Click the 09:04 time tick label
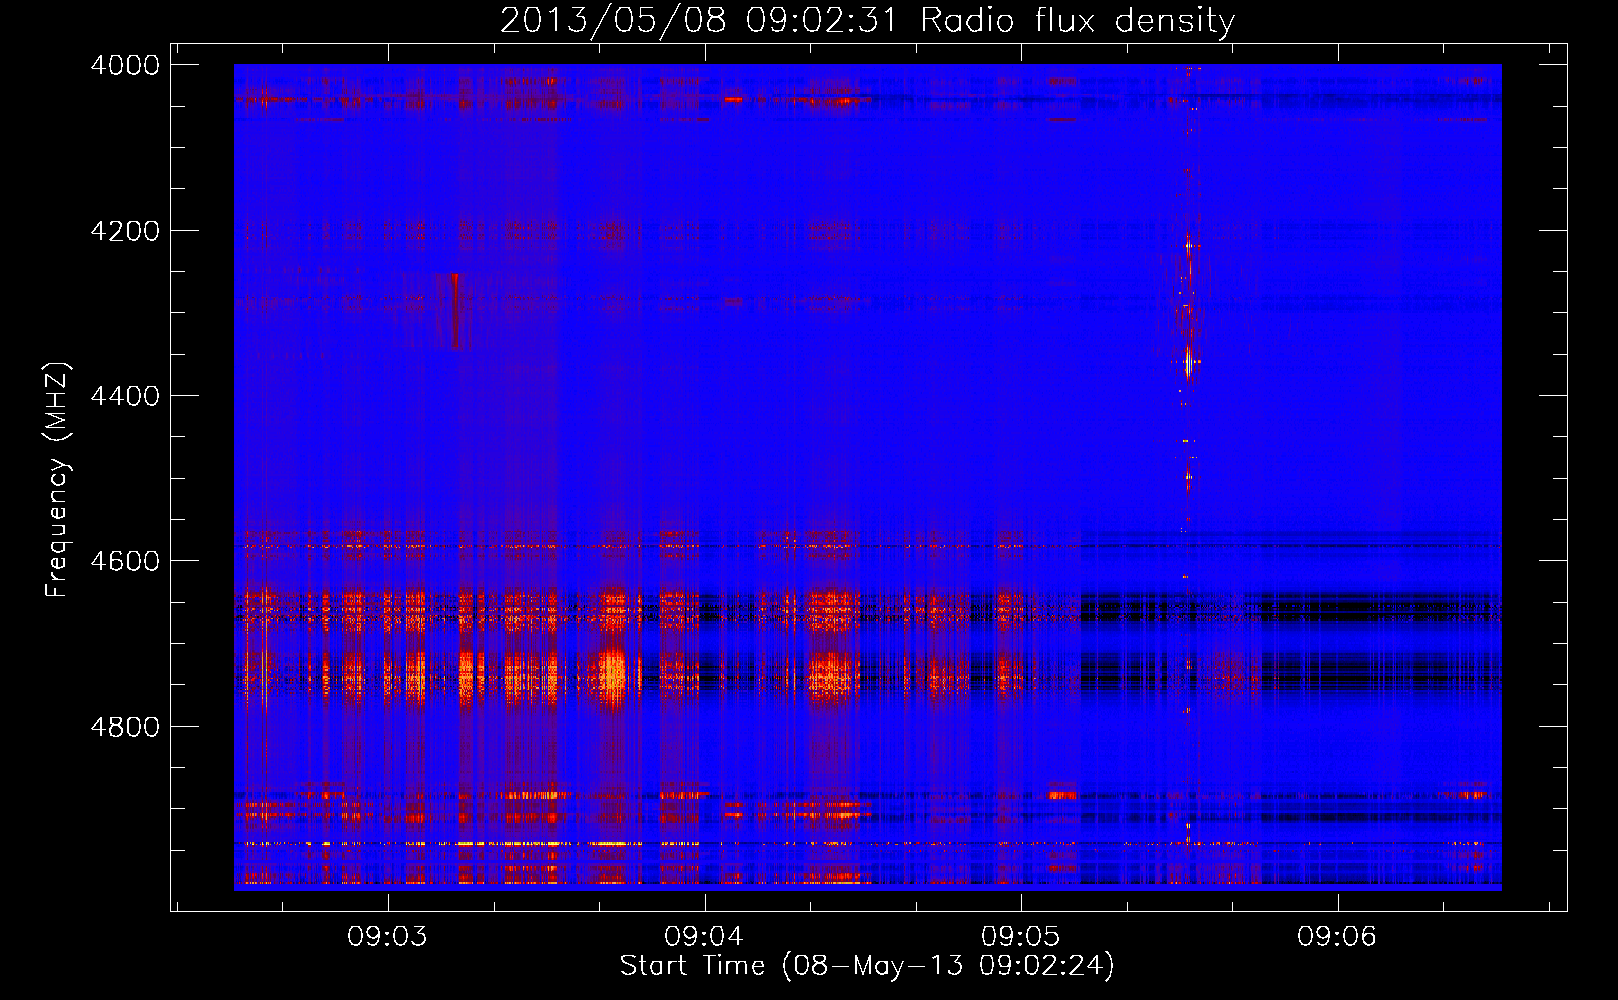Image resolution: width=1618 pixels, height=1000 pixels. click(x=704, y=937)
